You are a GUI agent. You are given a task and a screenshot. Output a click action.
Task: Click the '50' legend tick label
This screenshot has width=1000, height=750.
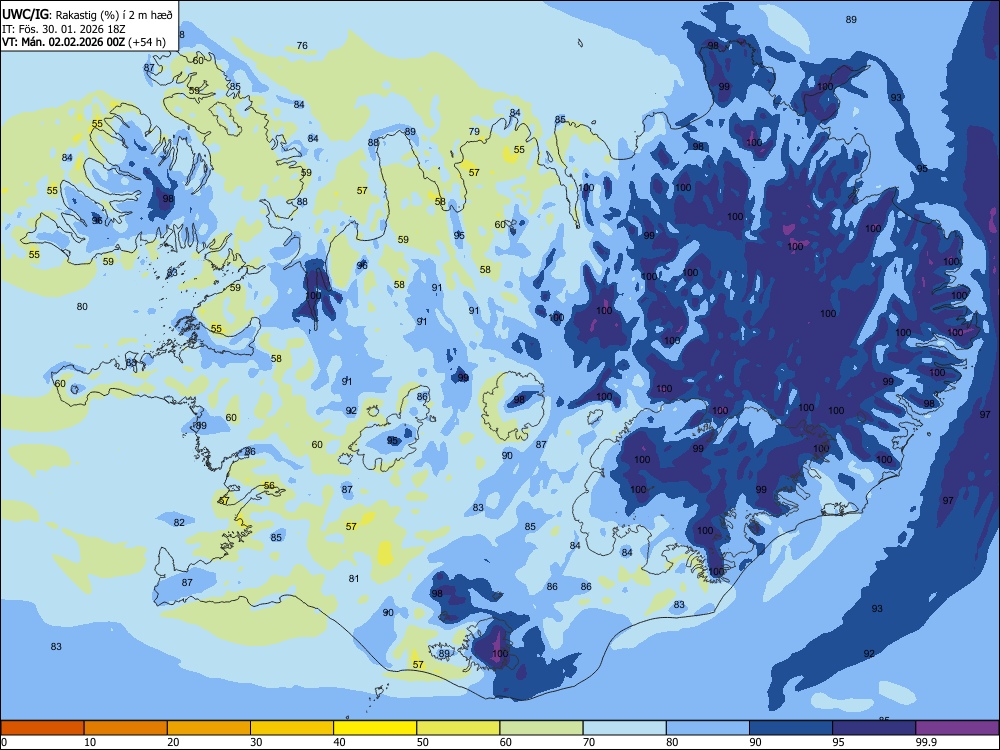point(423,742)
